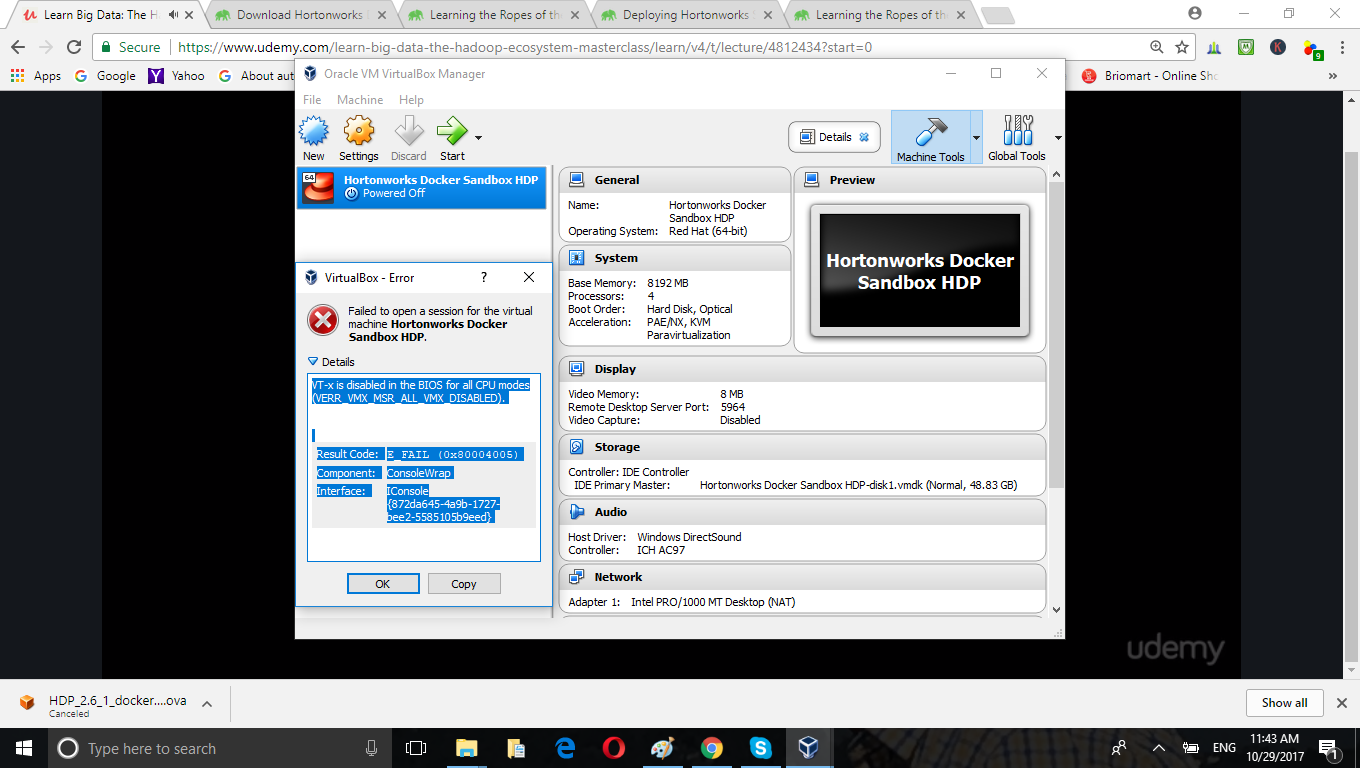Click the Type here to search box
The image size is (1360, 768).
(x=220, y=748)
